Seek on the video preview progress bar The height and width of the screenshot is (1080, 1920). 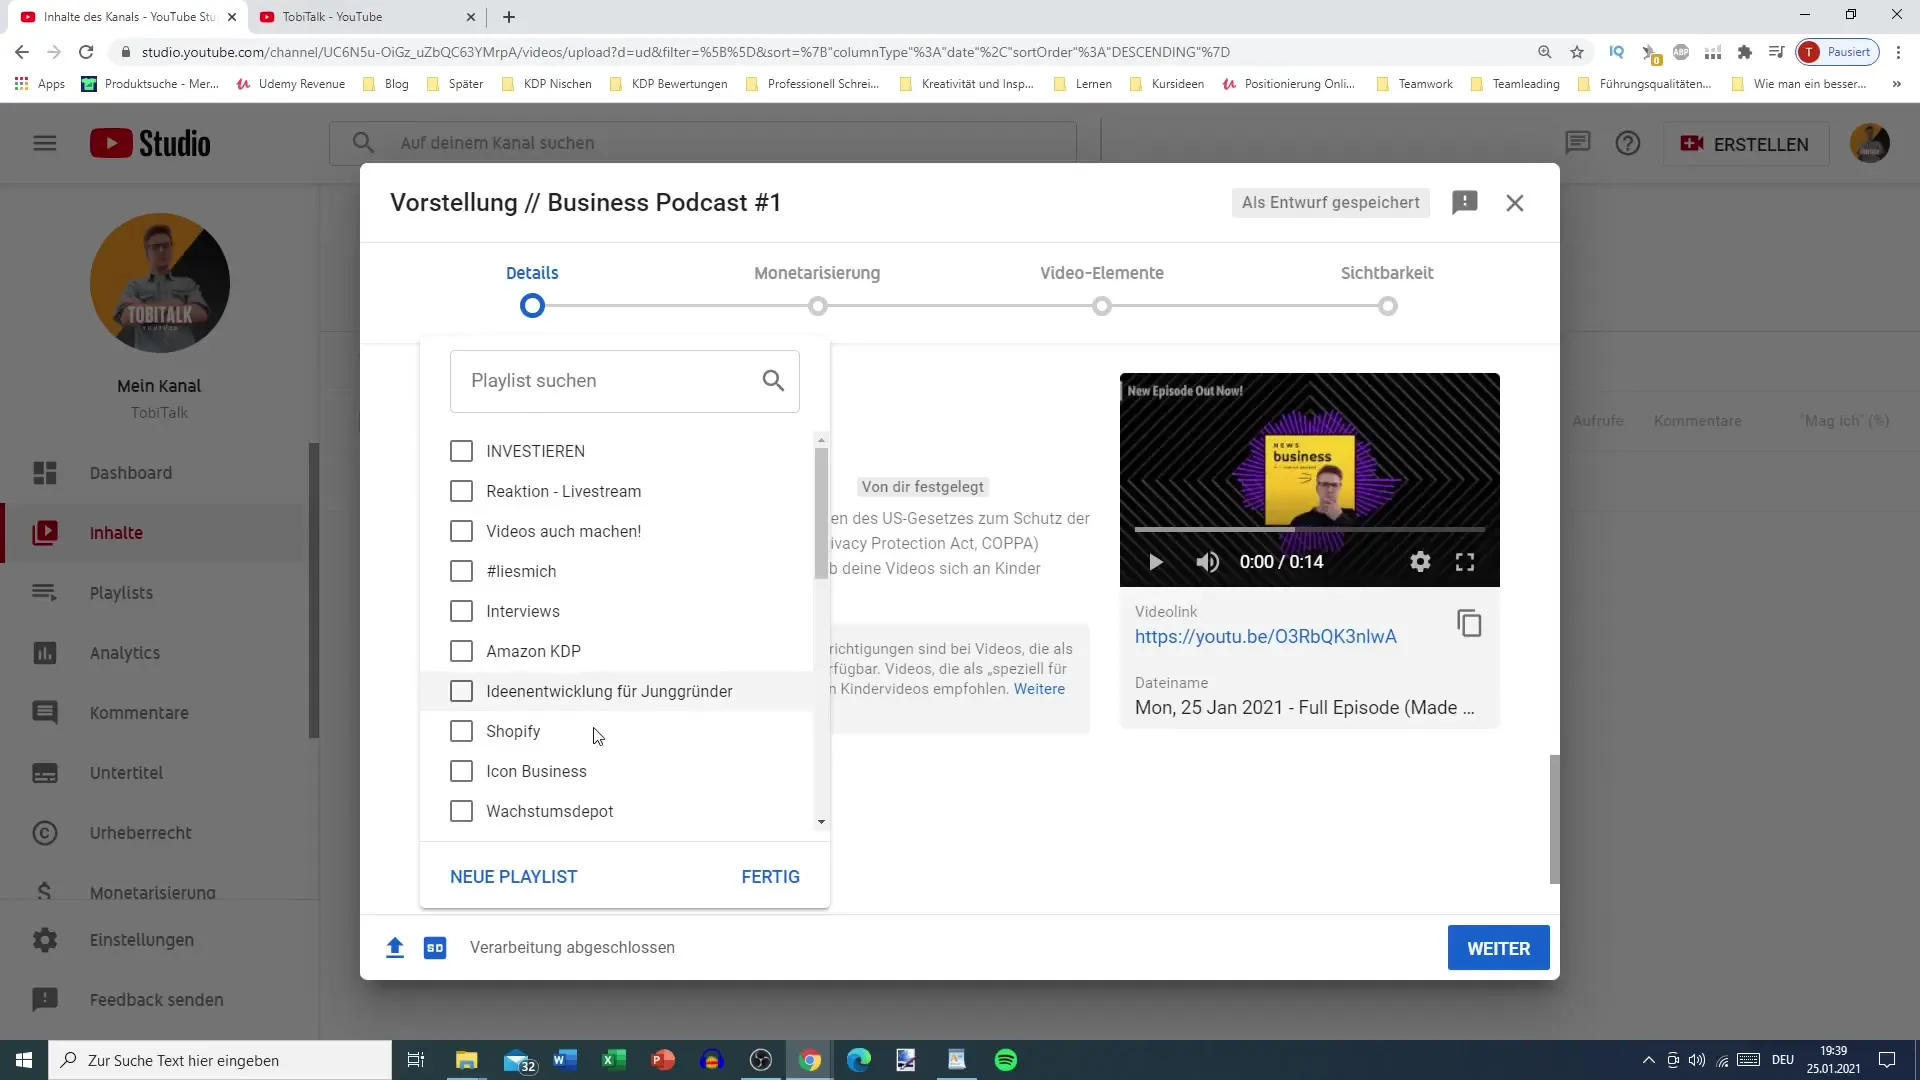coord(1309,529)
